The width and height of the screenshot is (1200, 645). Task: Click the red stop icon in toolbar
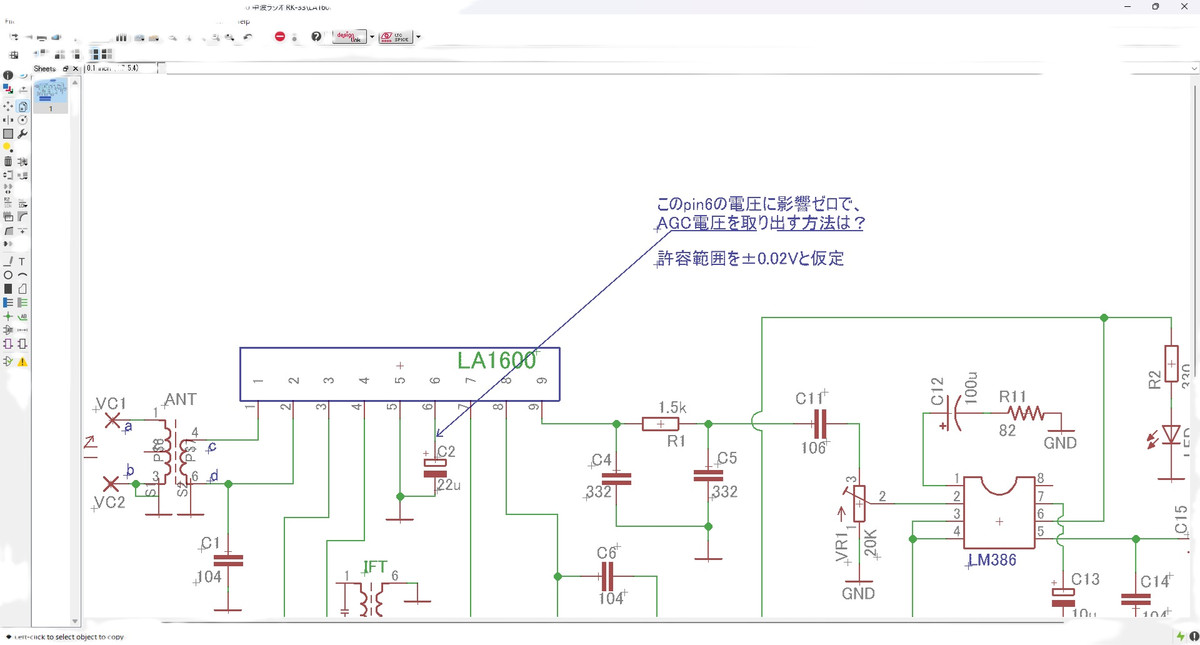(280, 37)
